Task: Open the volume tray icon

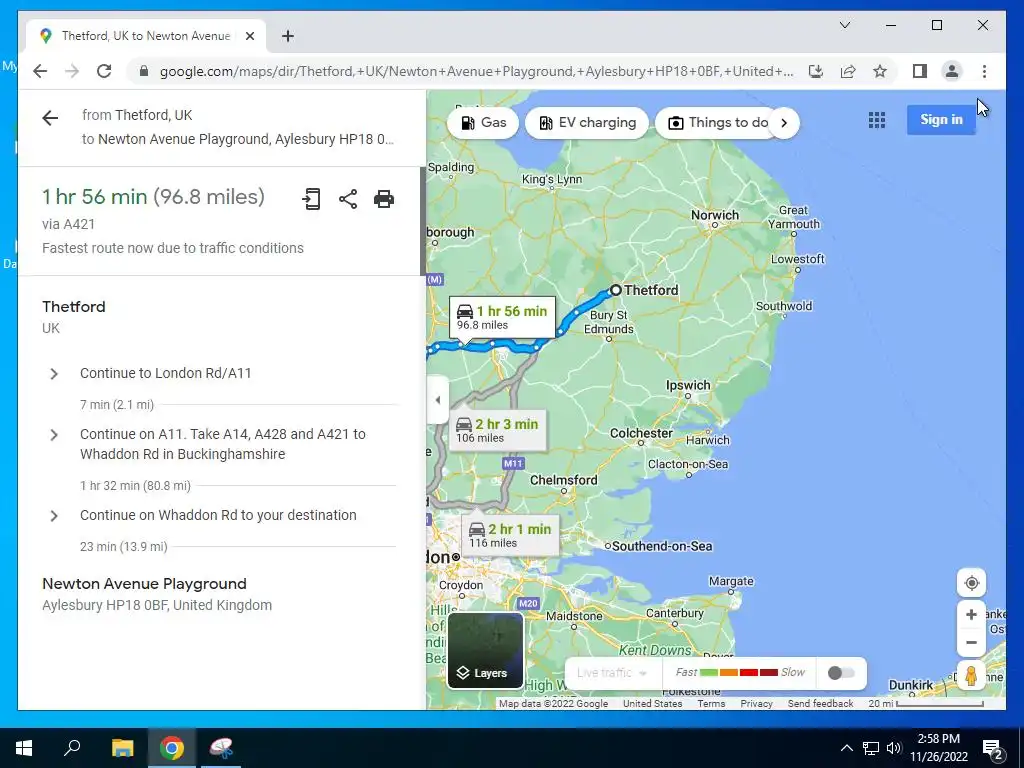Action: tap(894, 748)
